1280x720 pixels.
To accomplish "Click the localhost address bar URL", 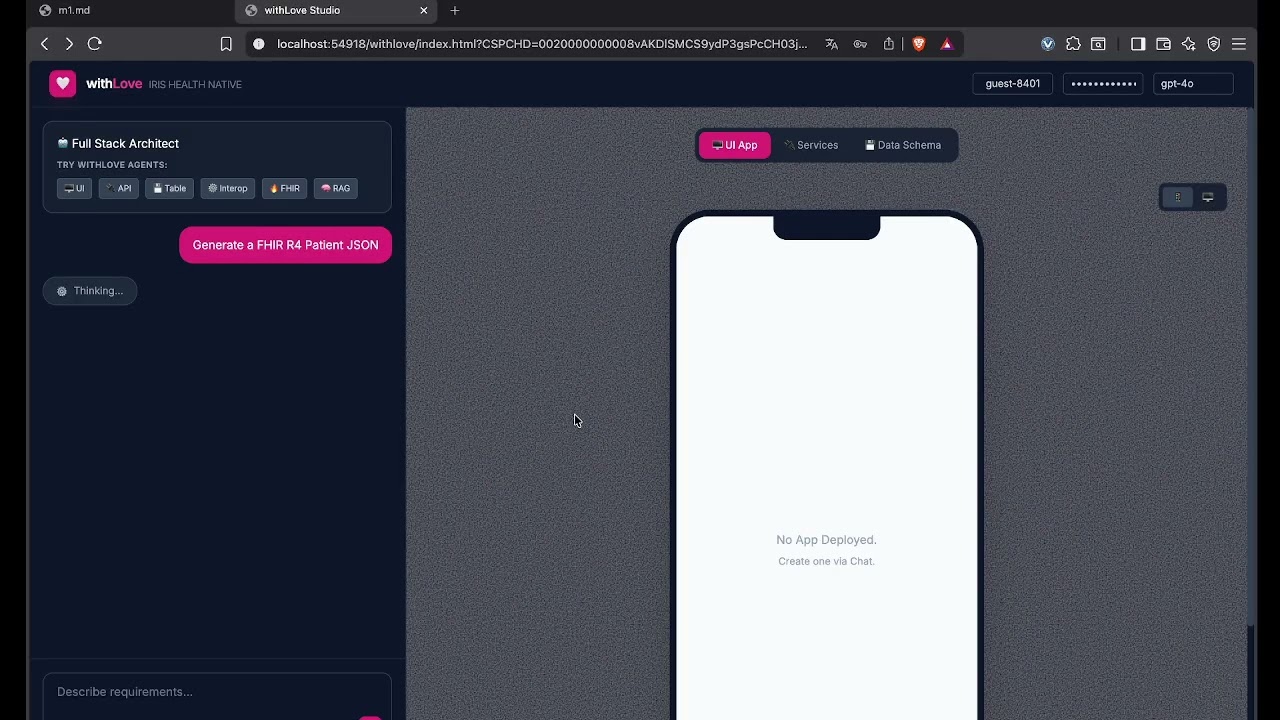I will [x=541, y=44].
